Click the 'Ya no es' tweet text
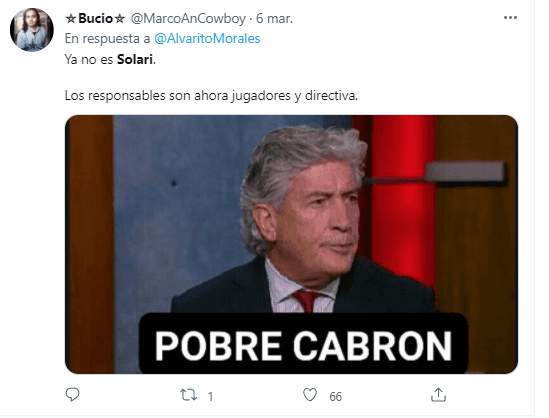The width and height of the screenshot is (549, 418). point(89,60)
